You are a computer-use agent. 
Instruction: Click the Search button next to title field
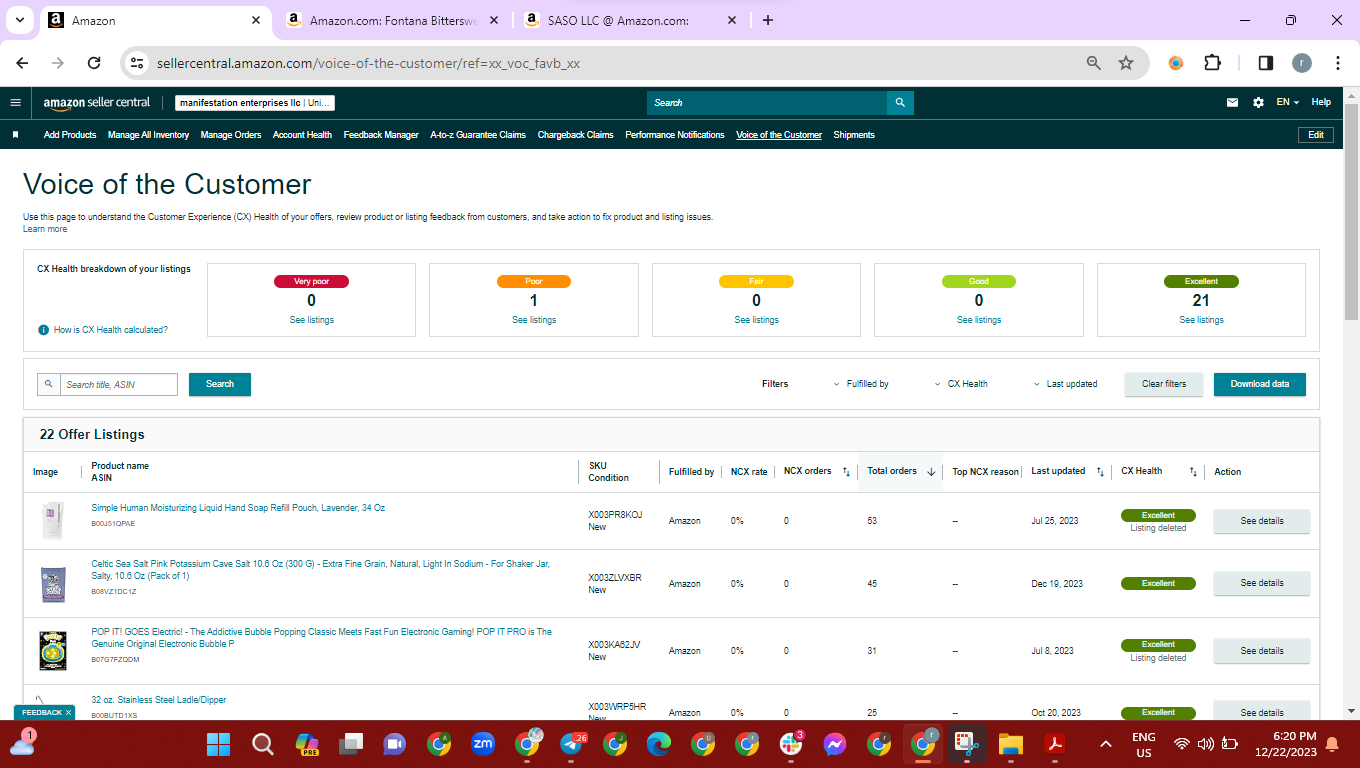220,384
